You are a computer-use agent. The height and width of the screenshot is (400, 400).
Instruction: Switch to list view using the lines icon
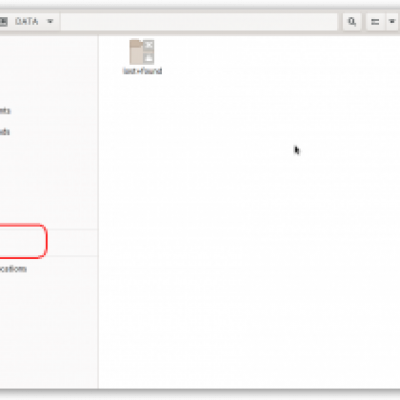point(375,22)
